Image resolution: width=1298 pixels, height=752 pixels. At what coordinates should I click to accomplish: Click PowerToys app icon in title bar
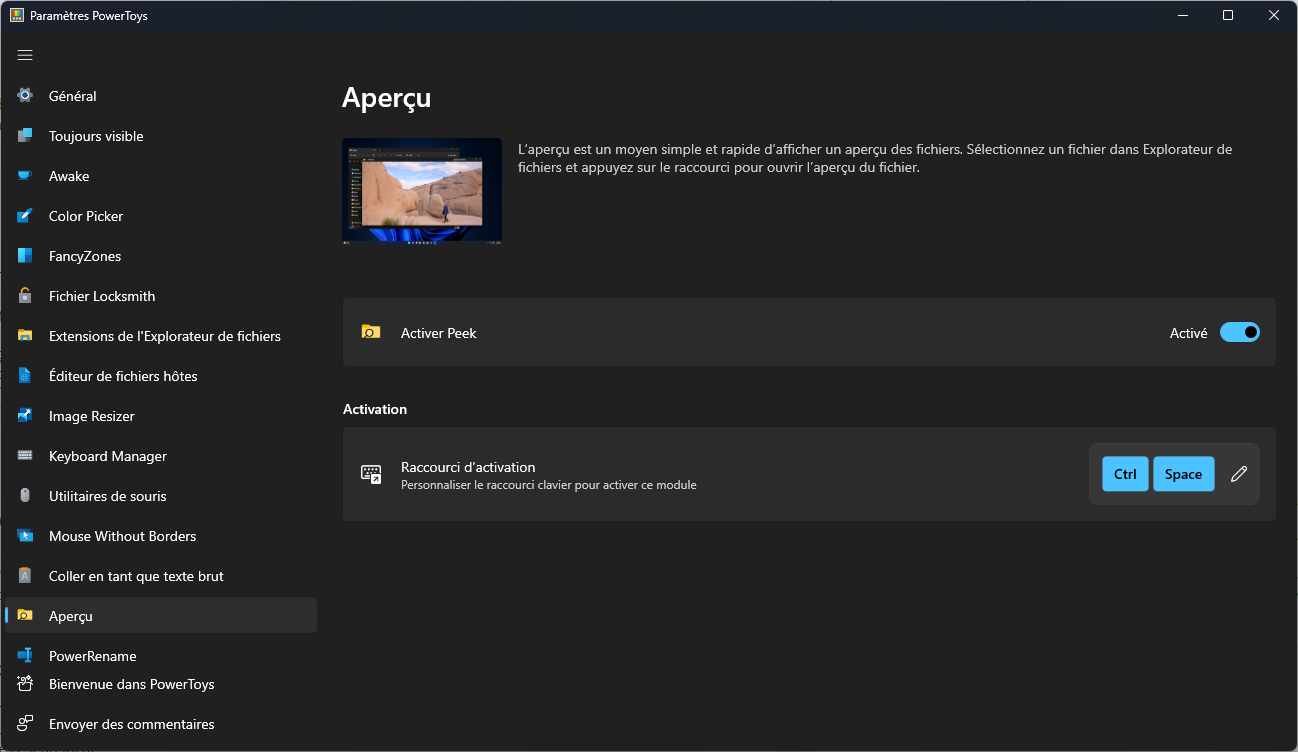tap(17, 15)
